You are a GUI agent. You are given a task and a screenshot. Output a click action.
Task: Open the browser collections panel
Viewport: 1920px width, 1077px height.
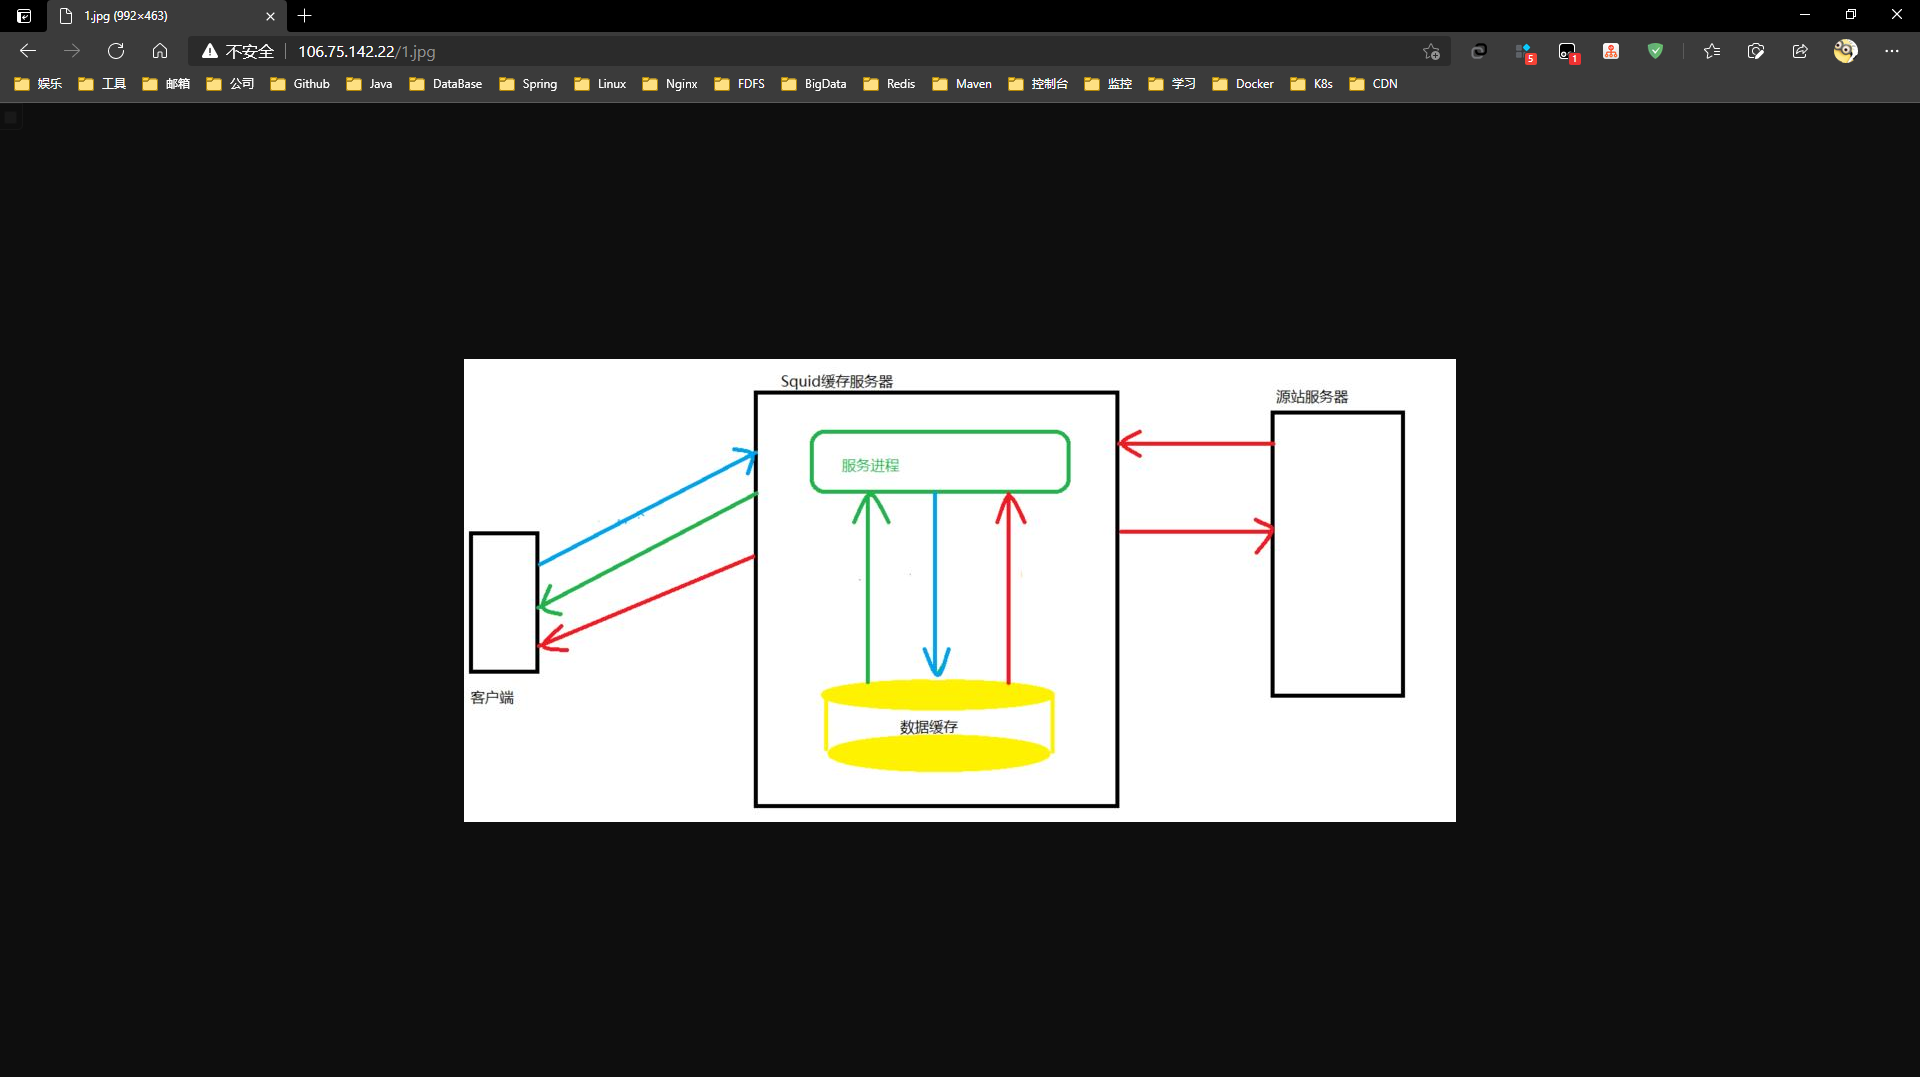1756,51
